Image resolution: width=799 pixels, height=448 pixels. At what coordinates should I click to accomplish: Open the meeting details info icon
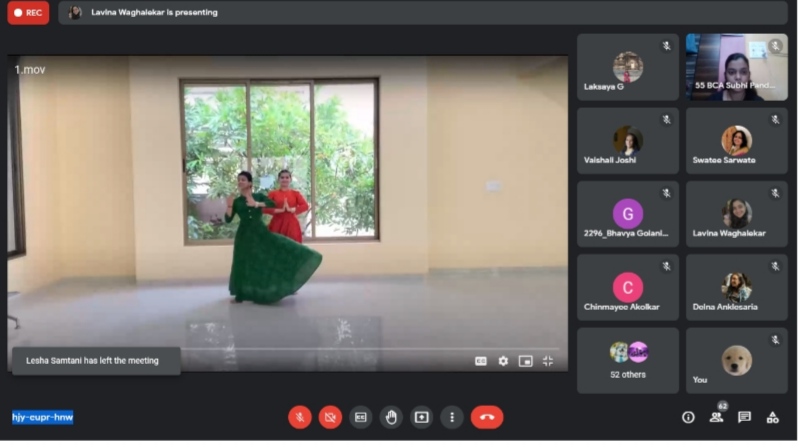(x=688, y=417)
